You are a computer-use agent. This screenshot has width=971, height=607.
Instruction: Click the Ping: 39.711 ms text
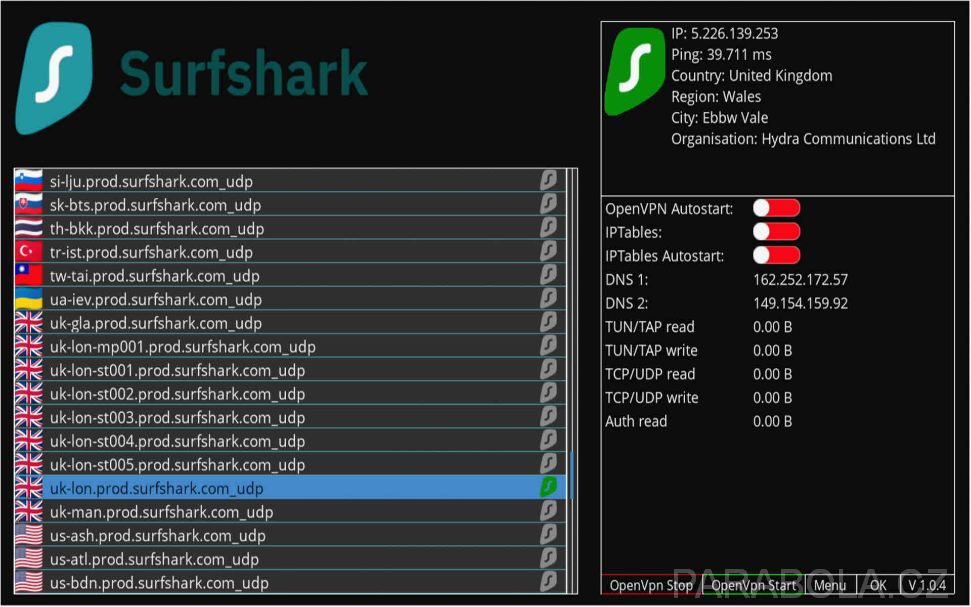(x=721, y=55)
